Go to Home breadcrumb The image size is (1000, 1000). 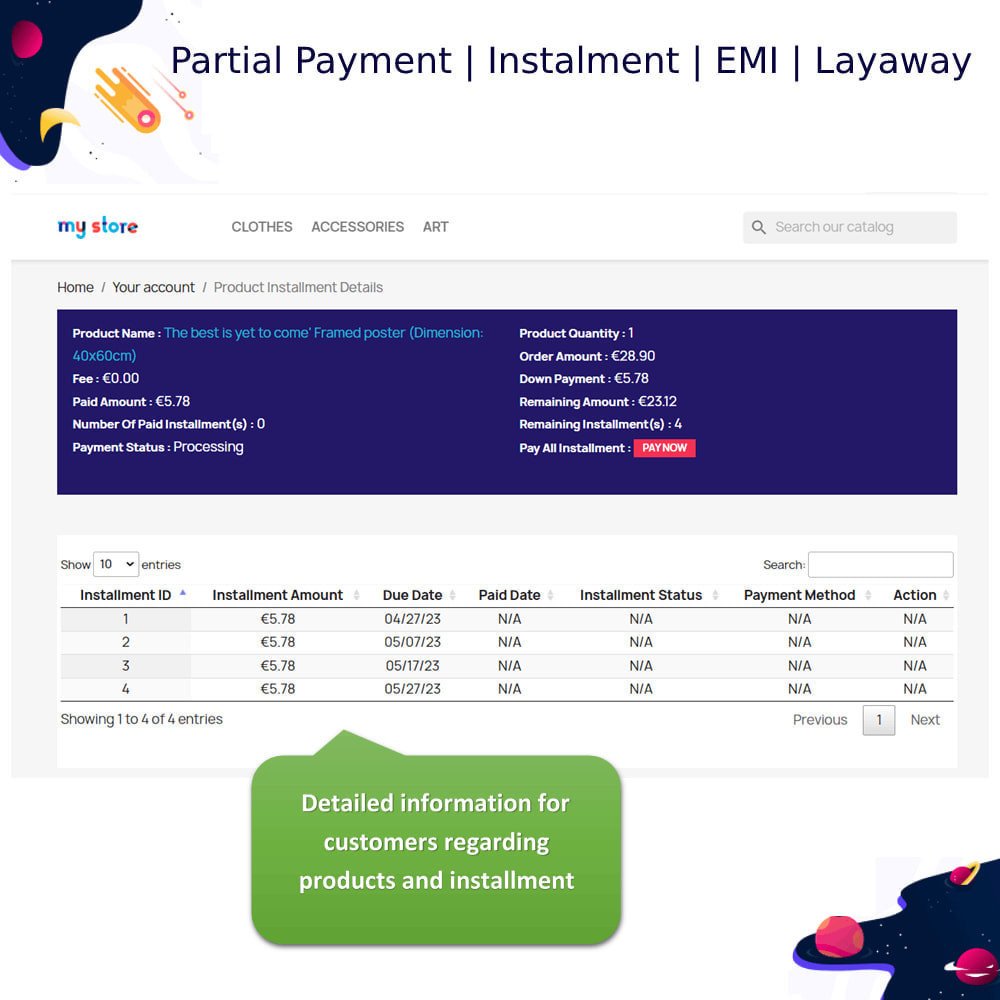[75, 288]
